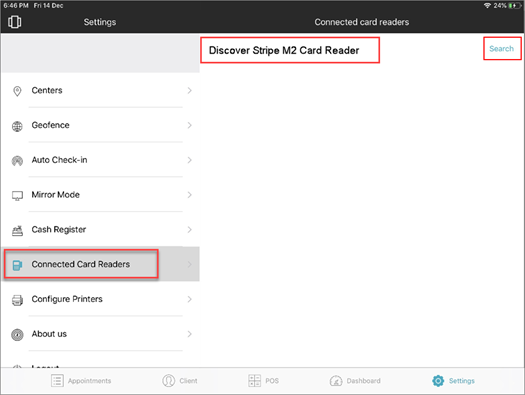The width and height of the screenshot is (525, 395).
Task: Tap the sidebar toggle icon in header
Action: (x=14, y=22)
